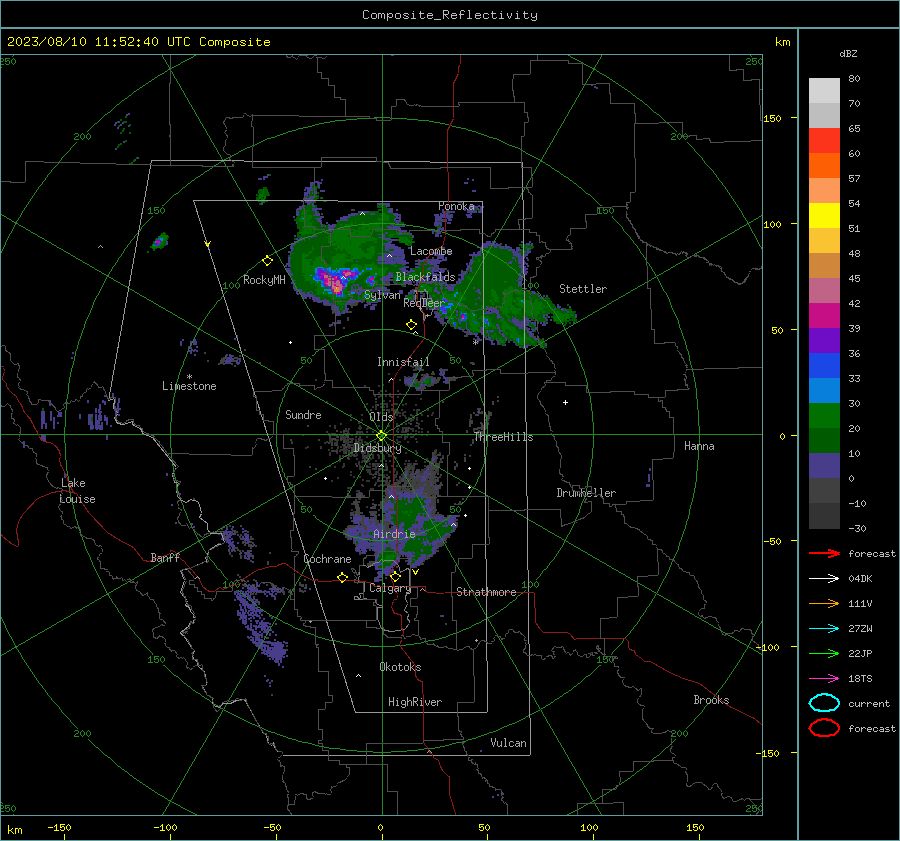Click the Brooks town label
900x841 pixels.
(x=711, y=700)
